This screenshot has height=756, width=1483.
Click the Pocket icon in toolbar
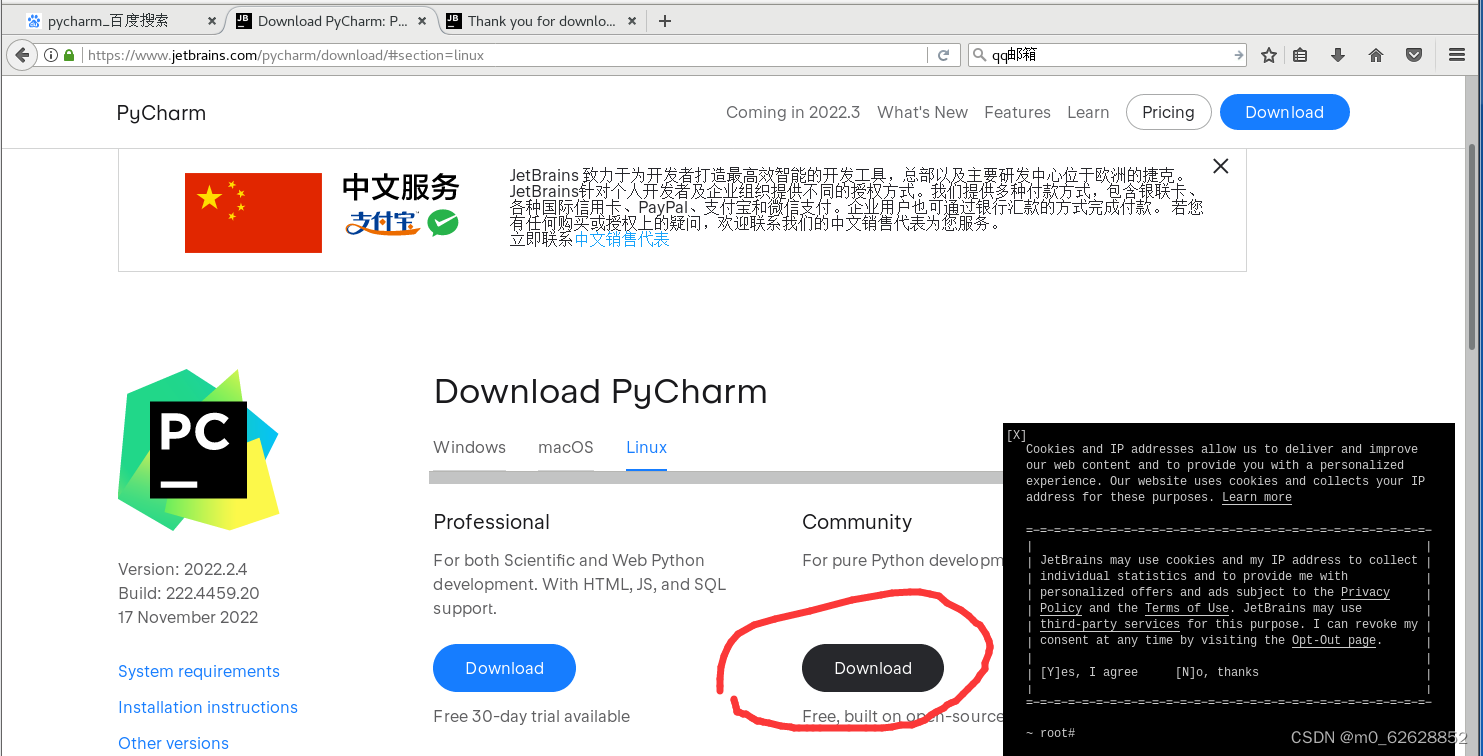1414,56
